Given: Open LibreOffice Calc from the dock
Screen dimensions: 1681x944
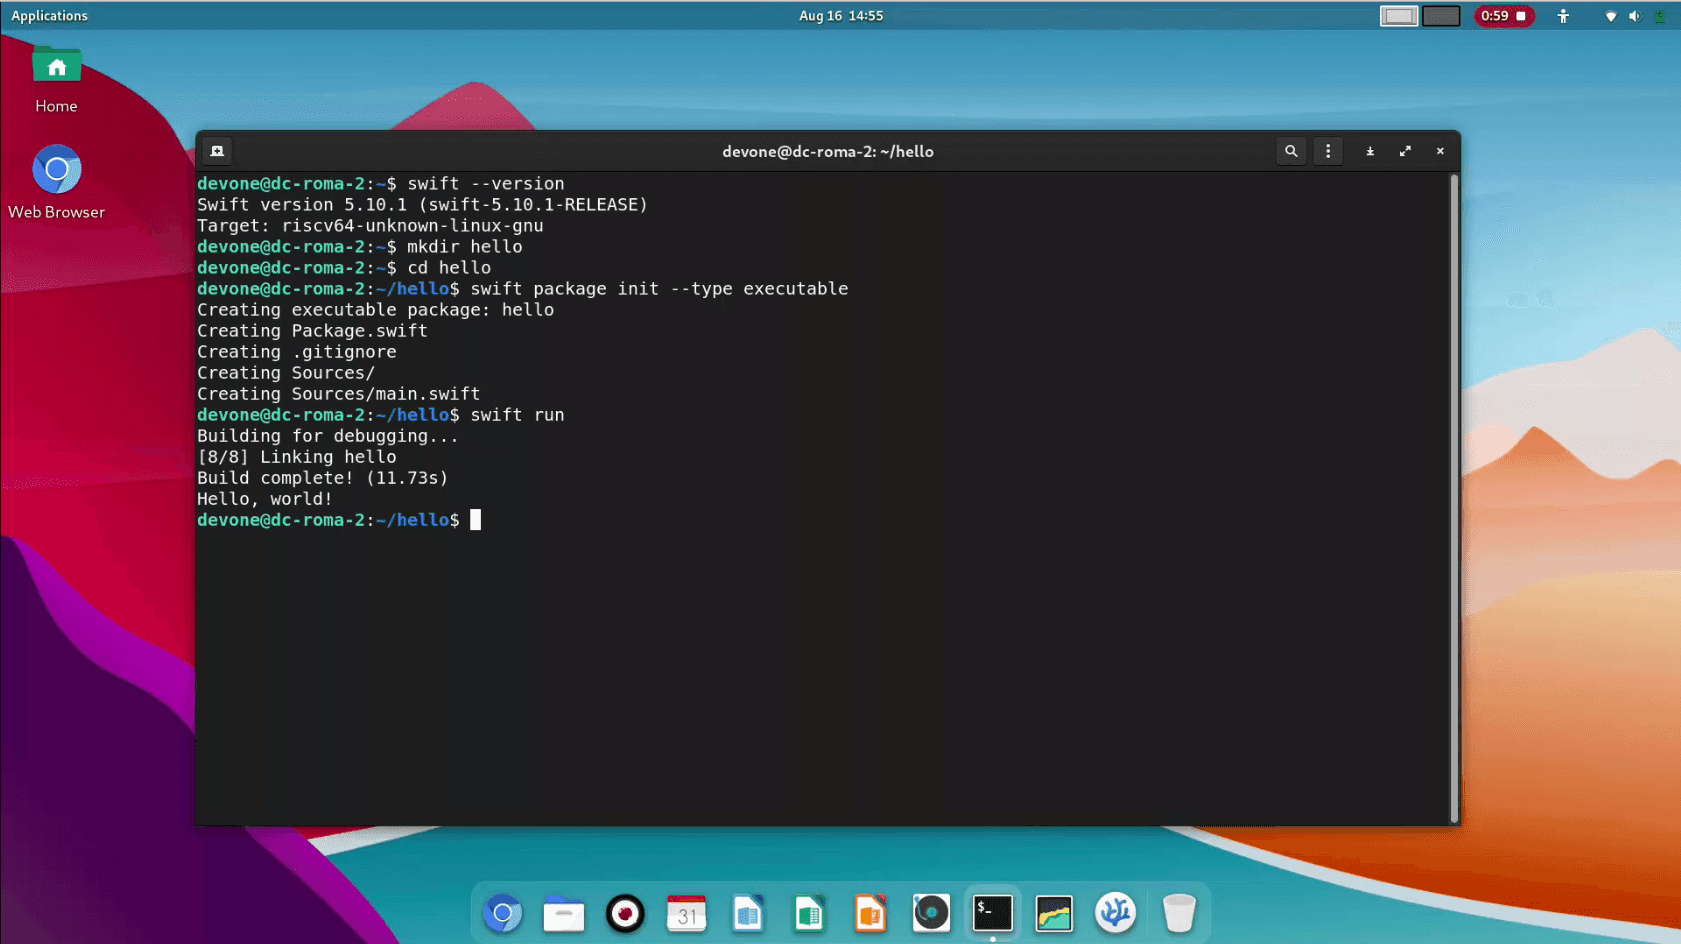Looking at the screenshot, I should coord(809,913).
